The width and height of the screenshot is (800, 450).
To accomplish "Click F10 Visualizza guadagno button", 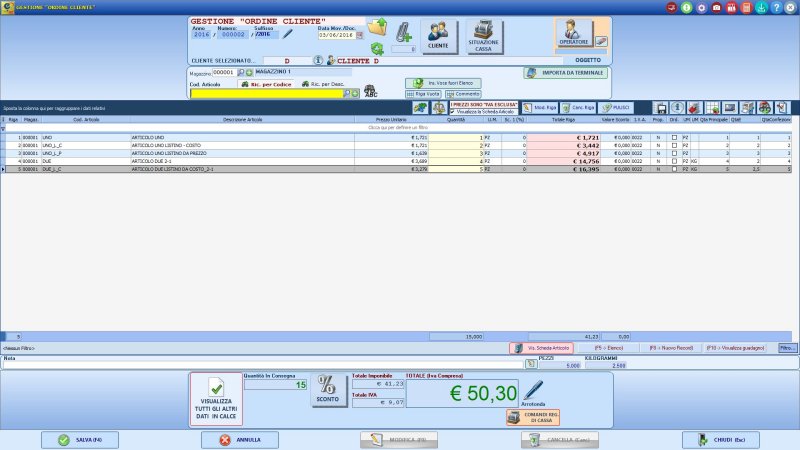I will tap(735, 348).
